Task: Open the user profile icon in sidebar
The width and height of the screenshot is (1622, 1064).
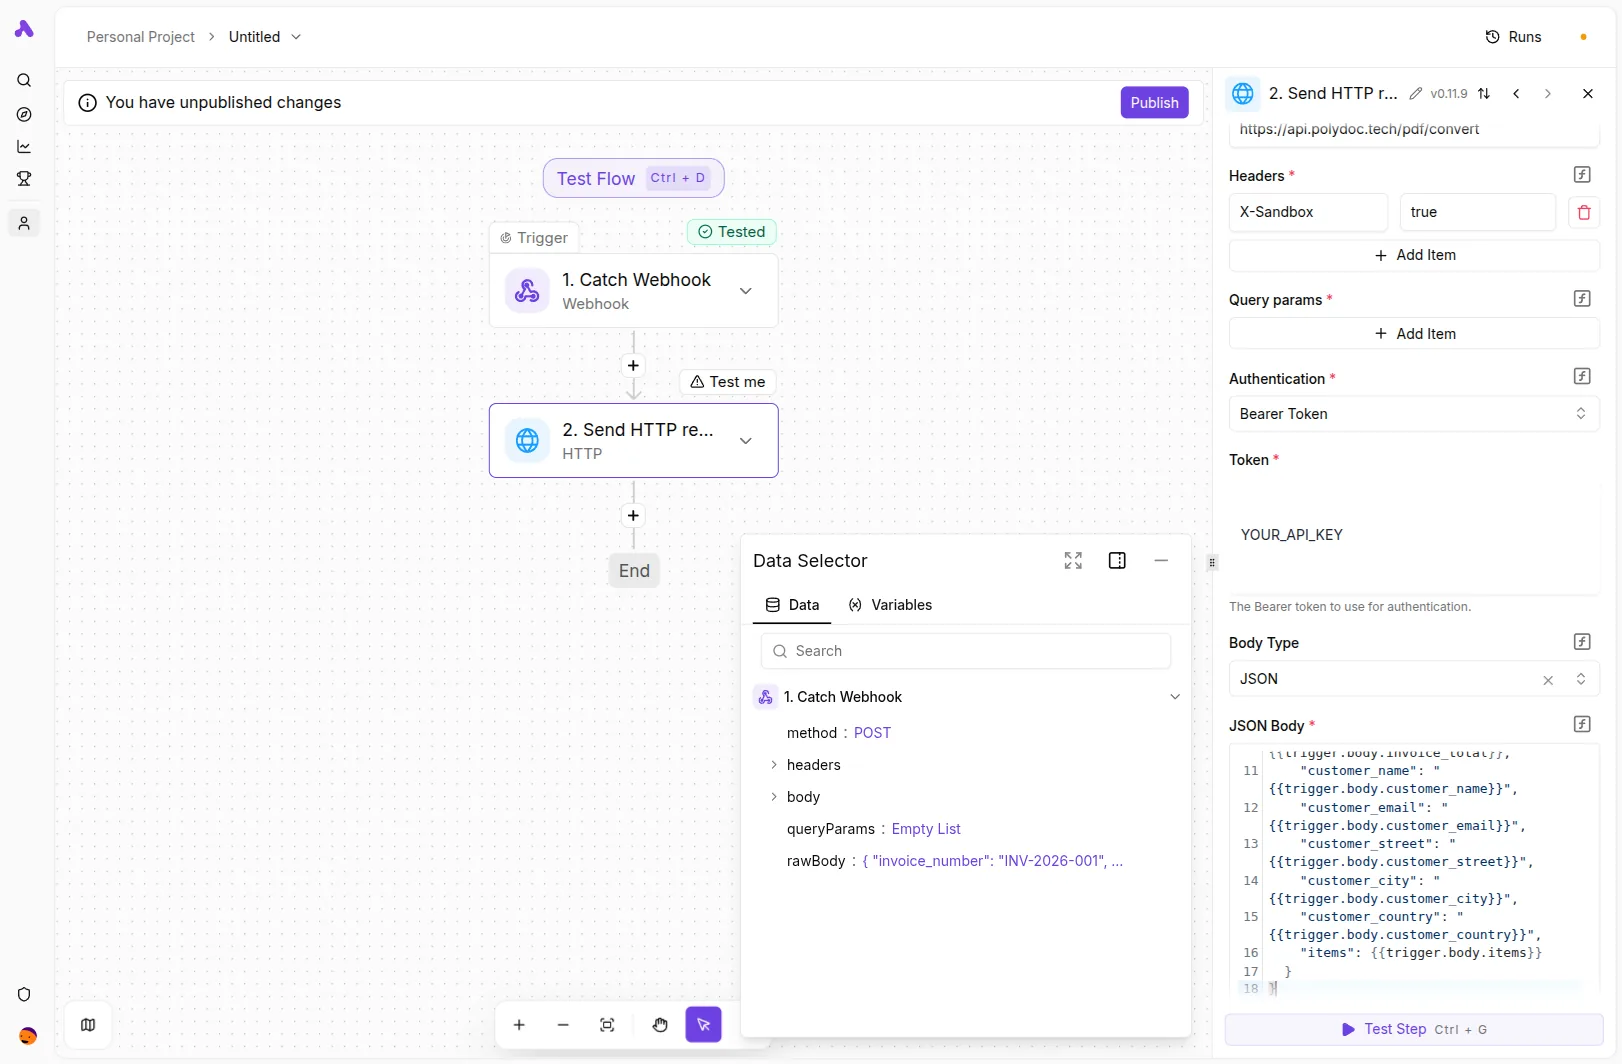Action: click(x=24, y=223)
